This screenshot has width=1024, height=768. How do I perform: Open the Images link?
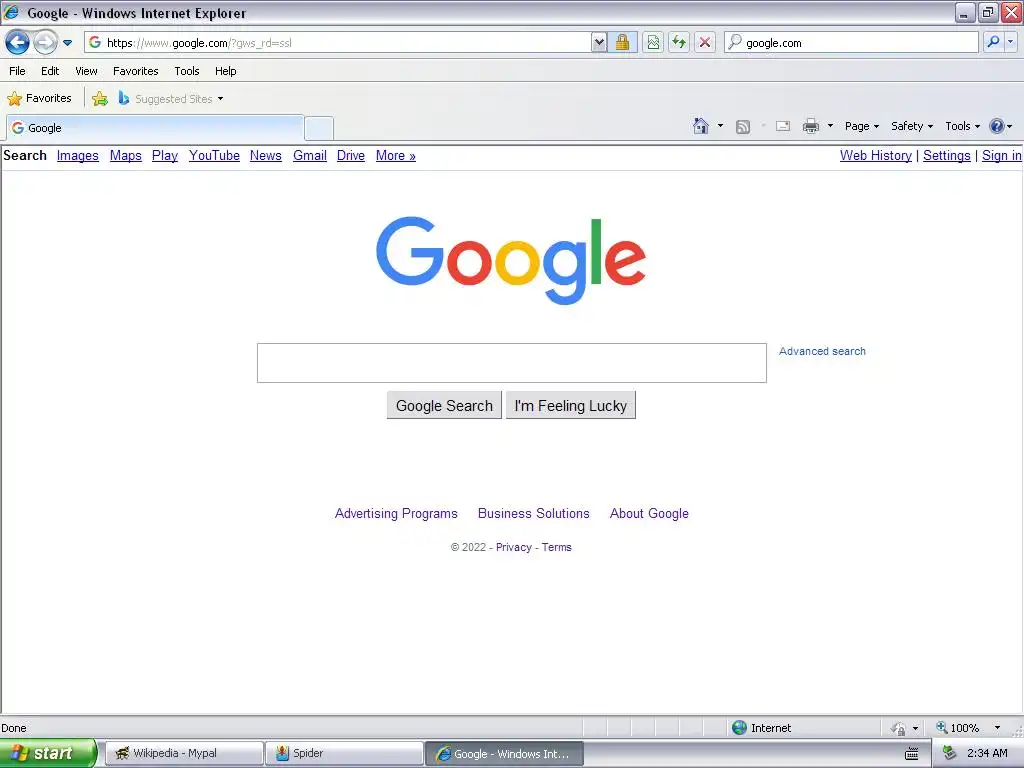pyautogui.click(x=78, y=155)
